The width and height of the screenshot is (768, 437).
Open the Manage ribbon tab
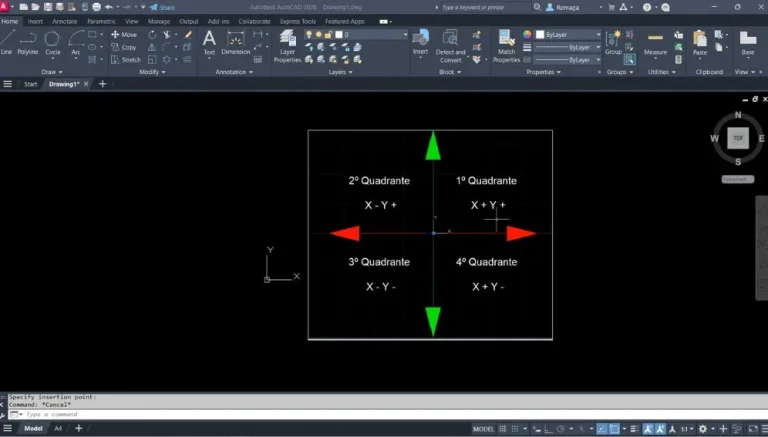click(159, 21)
